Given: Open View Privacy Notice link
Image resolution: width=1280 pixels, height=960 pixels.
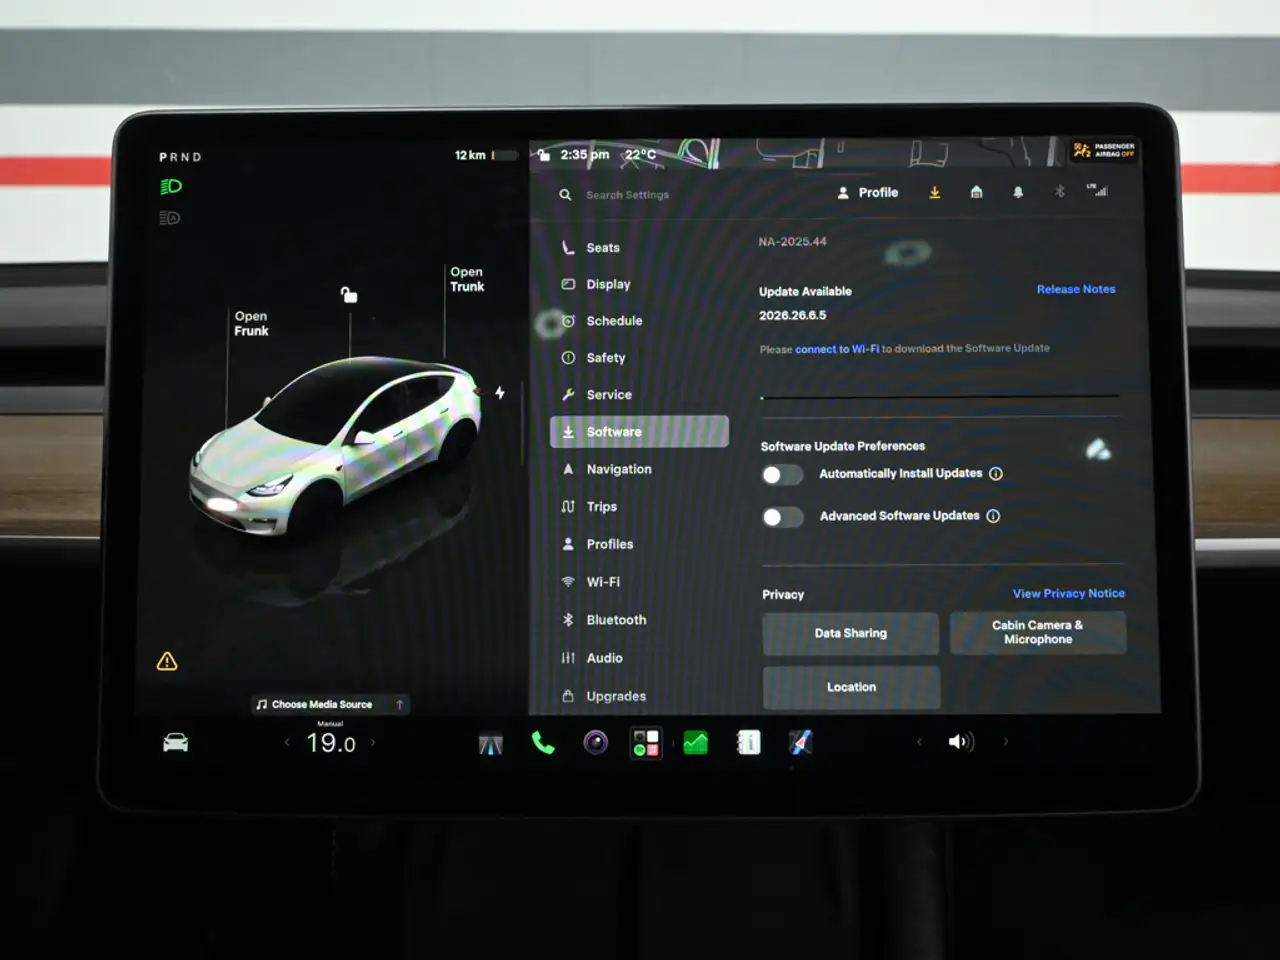Looking at the screenshot, I should click(1068, 593).
